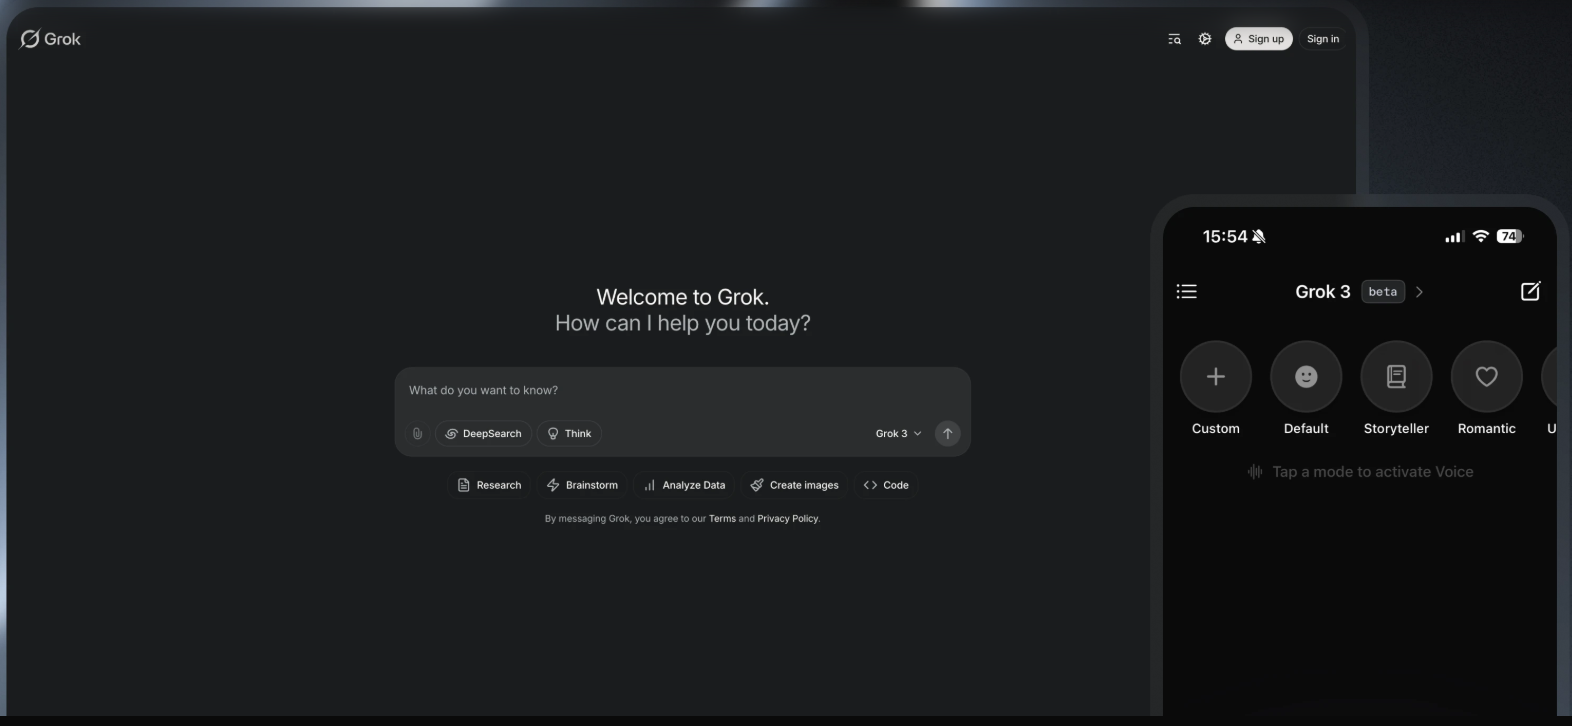Open the settings gear icon
The image size is (1572, 726).
[1205, 39]
